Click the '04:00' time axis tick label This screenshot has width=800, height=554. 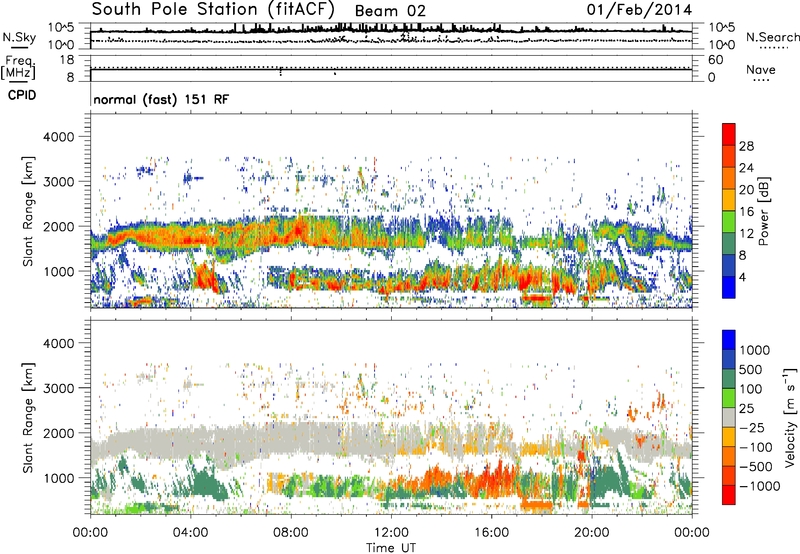pyautogui.click(x=191, y=533)
